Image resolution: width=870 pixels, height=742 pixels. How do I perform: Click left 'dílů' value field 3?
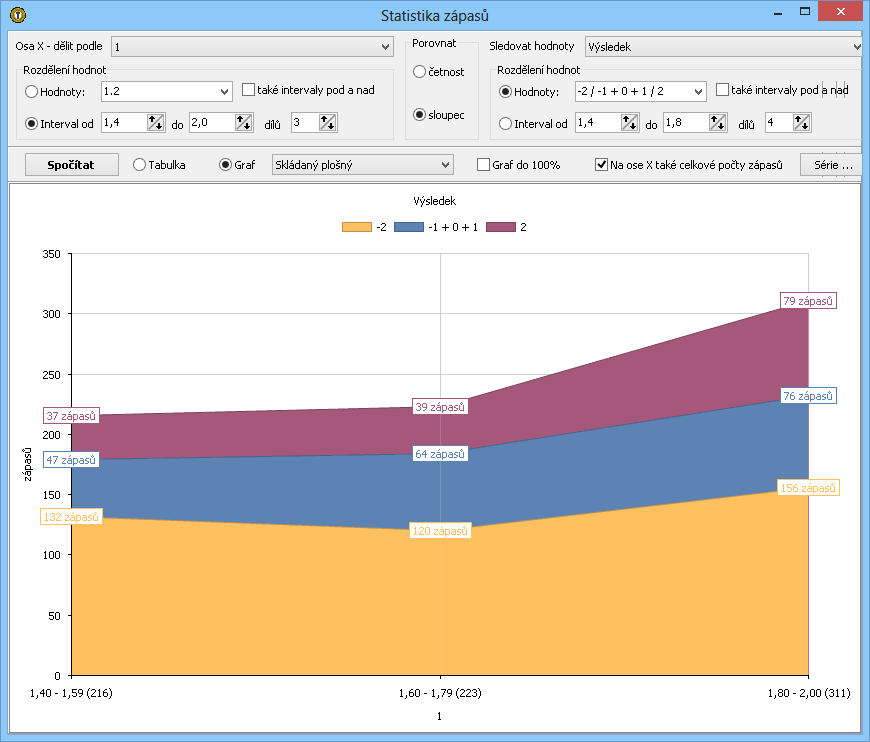pos(305,123)
